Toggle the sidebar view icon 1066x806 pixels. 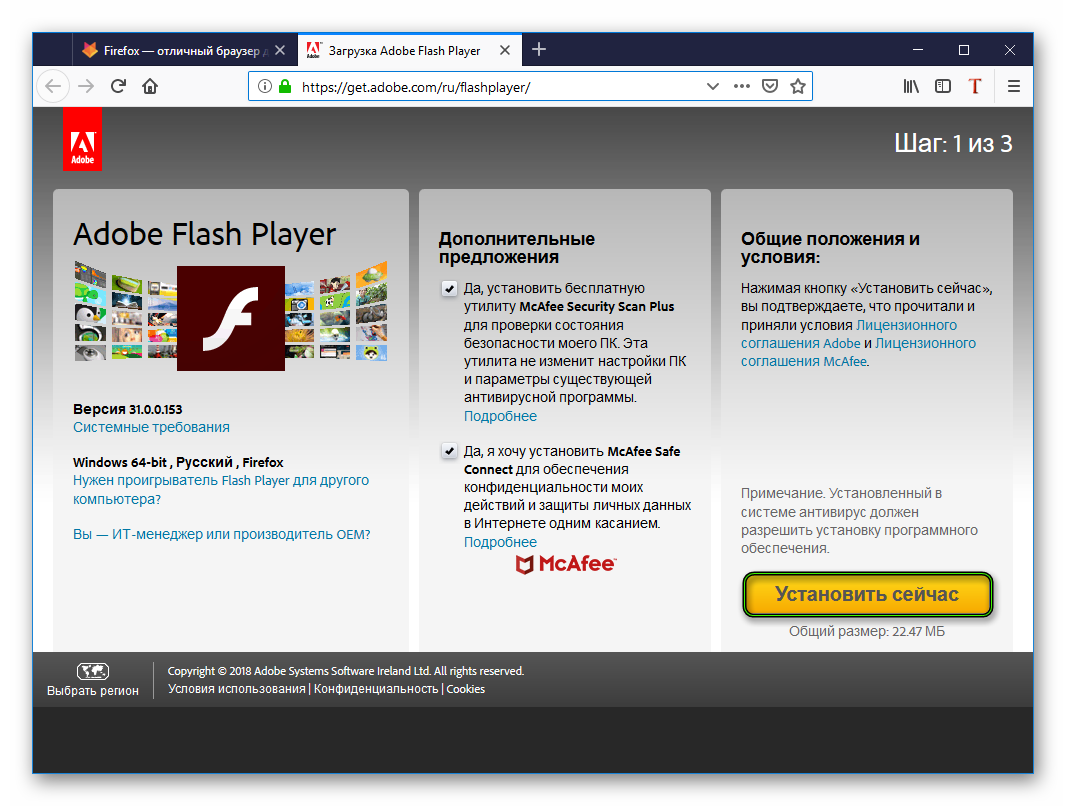943,86
